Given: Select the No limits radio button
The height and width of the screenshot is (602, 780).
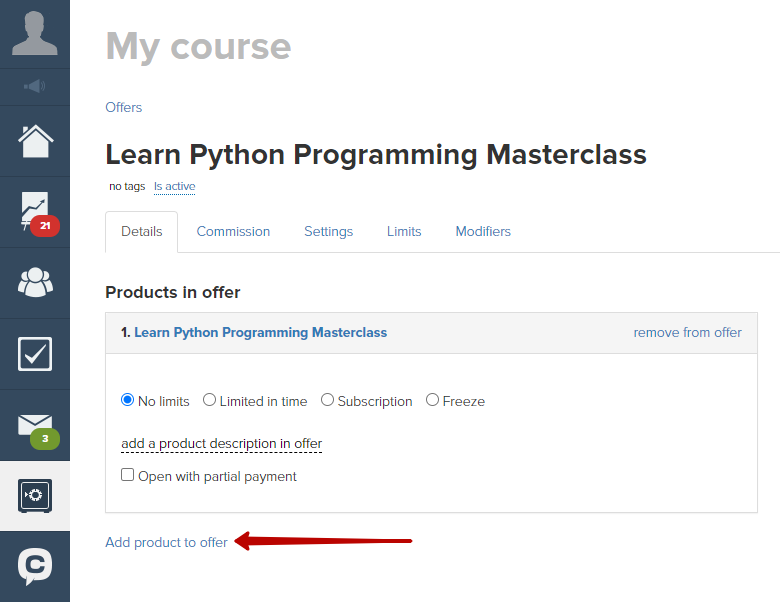Looking at the screenshot, I should pyautogui.click(x=127, y=400).
